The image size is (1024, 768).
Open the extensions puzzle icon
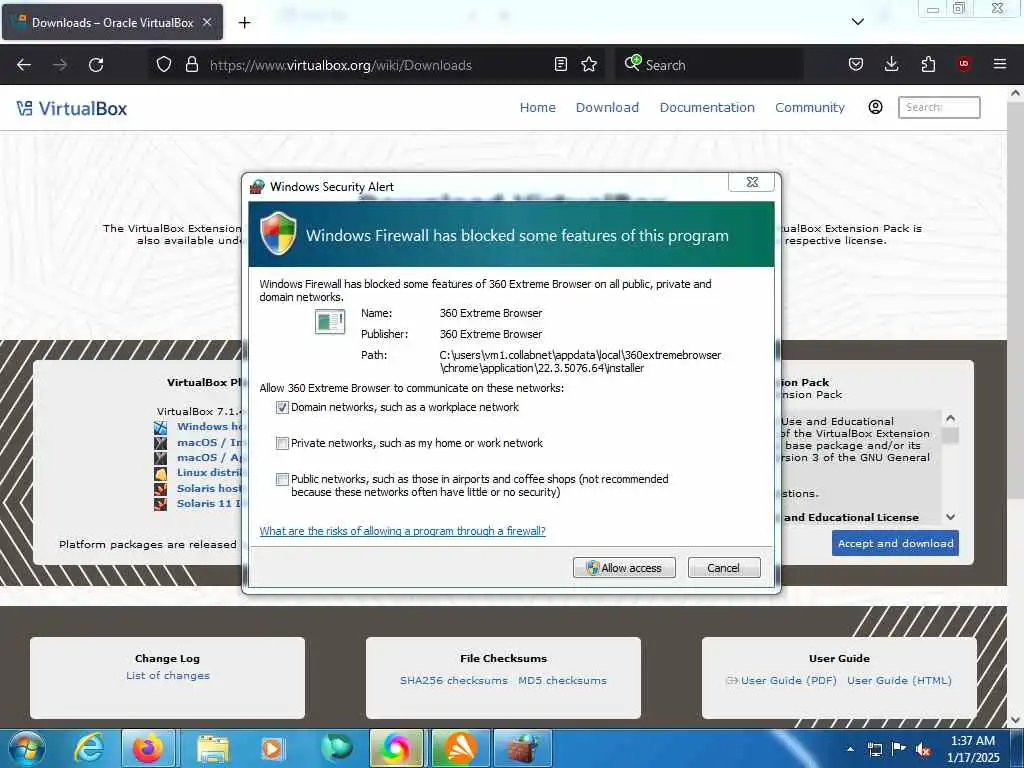pos(928,65)
